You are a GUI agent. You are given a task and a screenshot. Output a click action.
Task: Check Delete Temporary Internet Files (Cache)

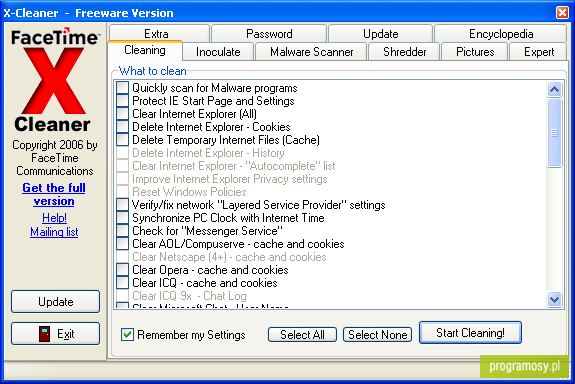point(122,140)
